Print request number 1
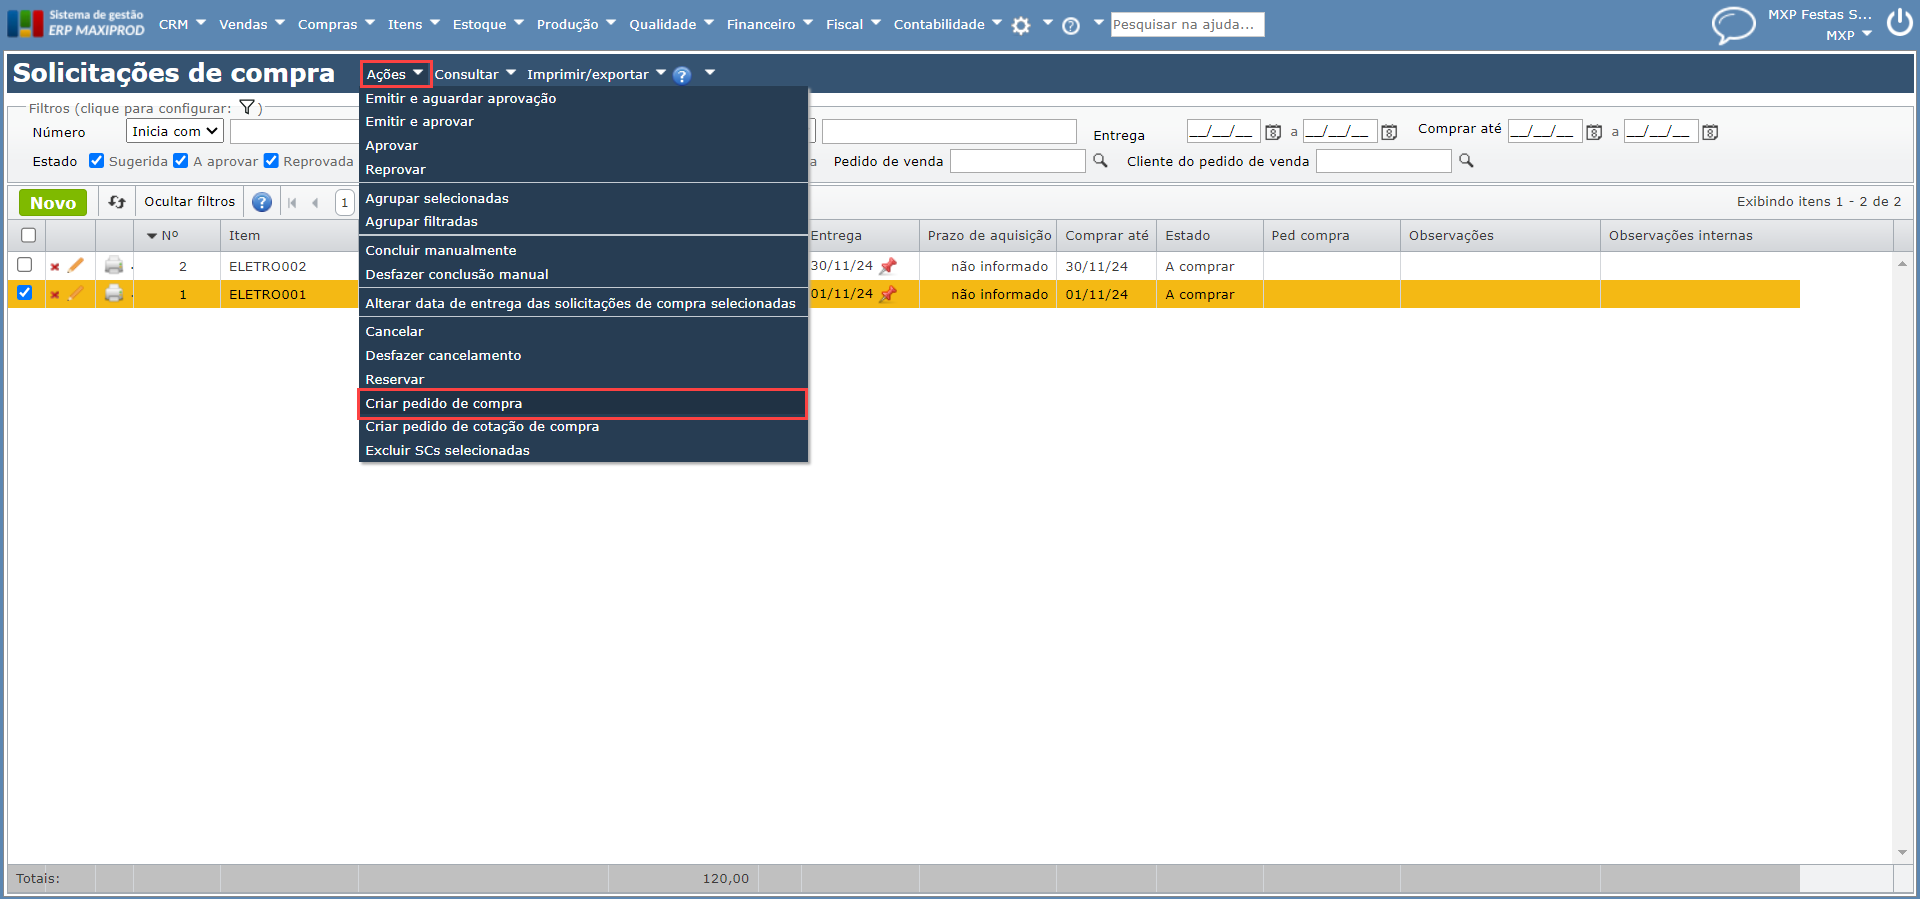 [x=114, y=293]
